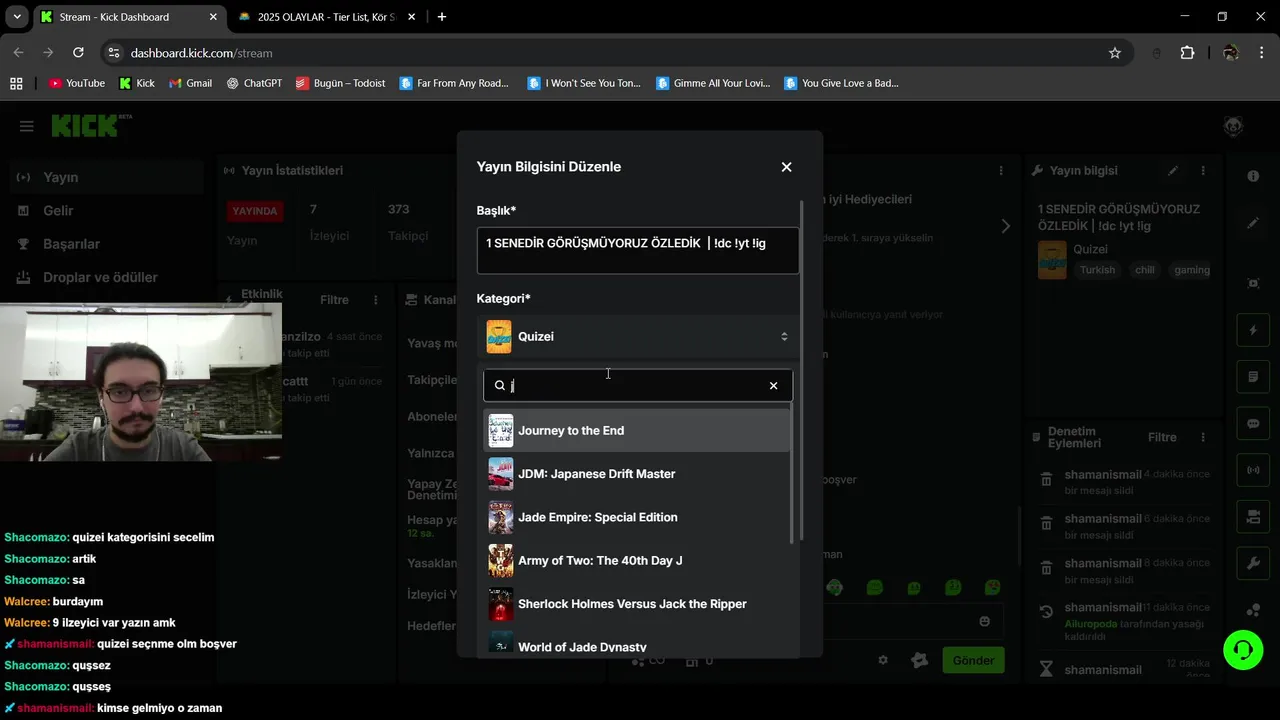Open the tab search dropdown arrow
Viewport: 1280px width, 720px height.
tap(16, 17)
